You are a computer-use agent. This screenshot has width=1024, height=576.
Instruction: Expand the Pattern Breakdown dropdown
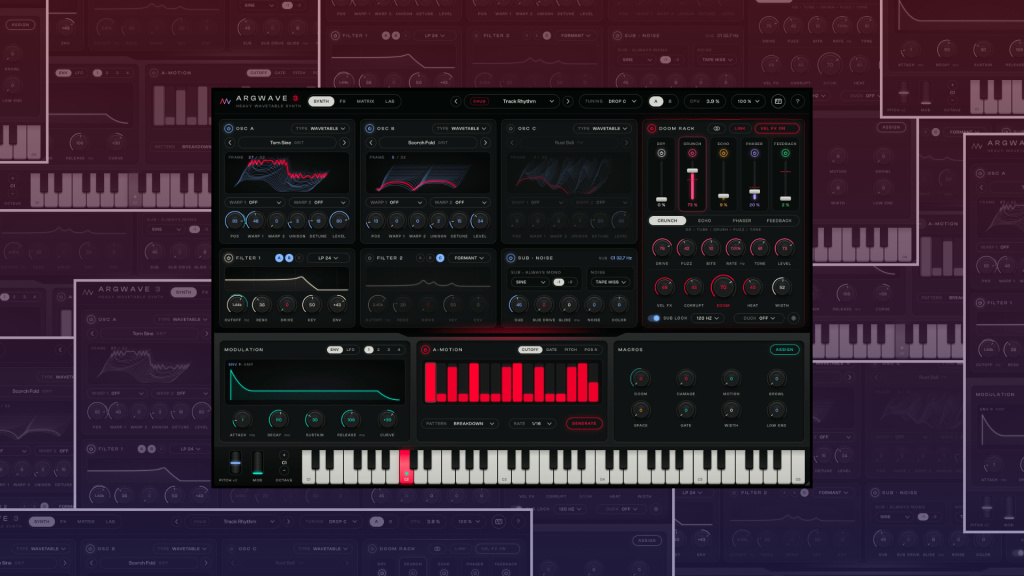coord(460,423)
